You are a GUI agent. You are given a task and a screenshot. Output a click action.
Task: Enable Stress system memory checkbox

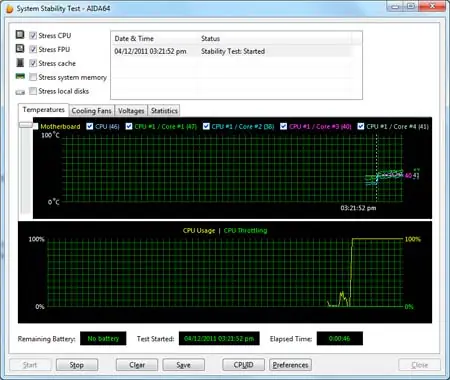coord(33,77)
